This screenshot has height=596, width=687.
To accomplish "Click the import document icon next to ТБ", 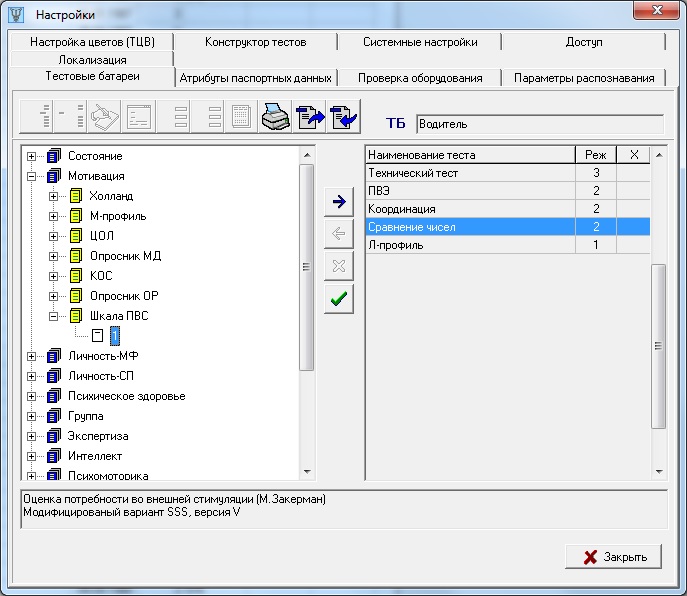I will [x=343, y=117].
